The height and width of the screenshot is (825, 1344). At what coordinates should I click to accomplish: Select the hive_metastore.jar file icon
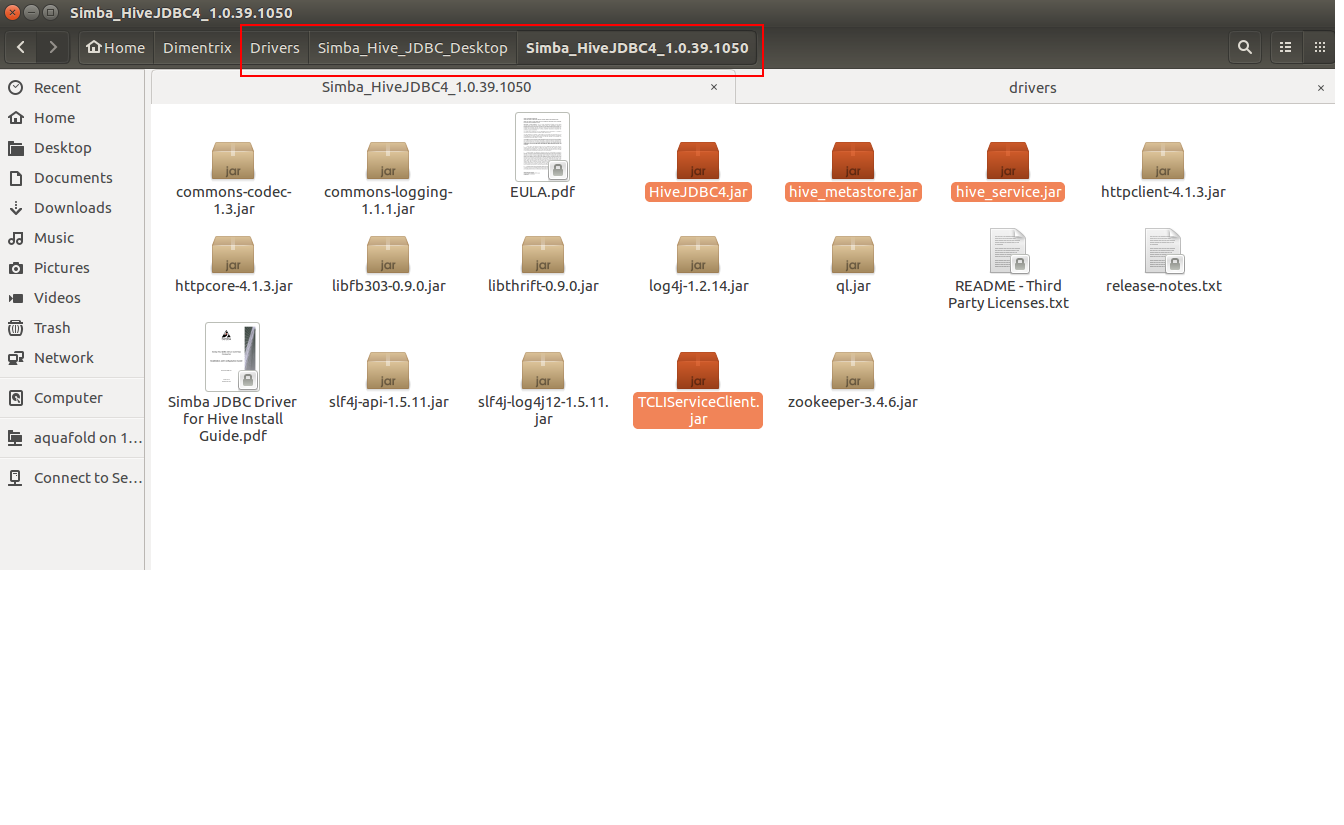pyautogui.click(x=853, y=160)
